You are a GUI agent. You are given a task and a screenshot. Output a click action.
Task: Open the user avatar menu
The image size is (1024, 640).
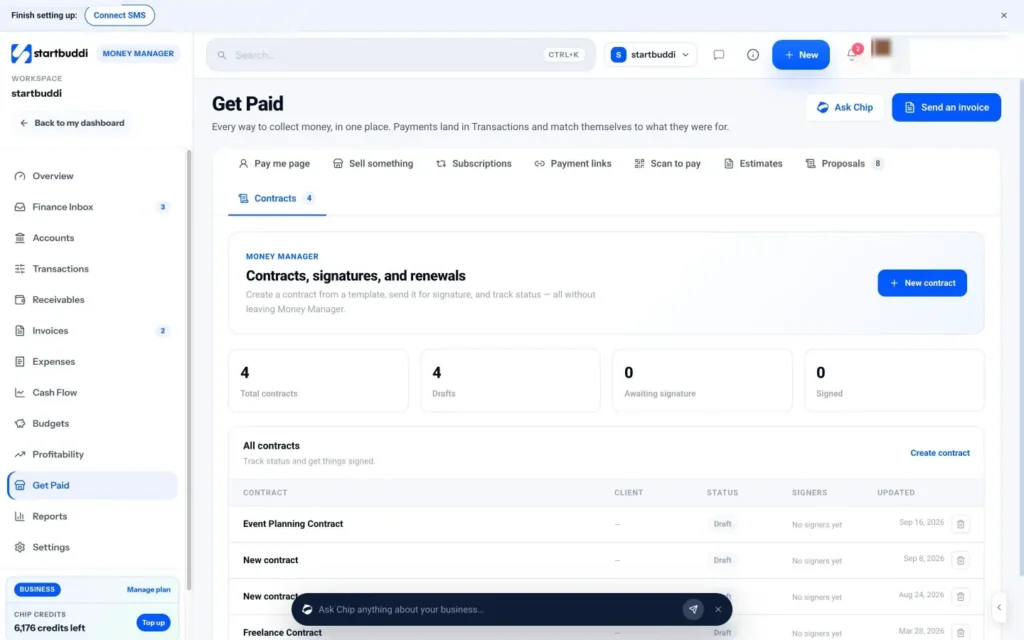tap(881, 48)
